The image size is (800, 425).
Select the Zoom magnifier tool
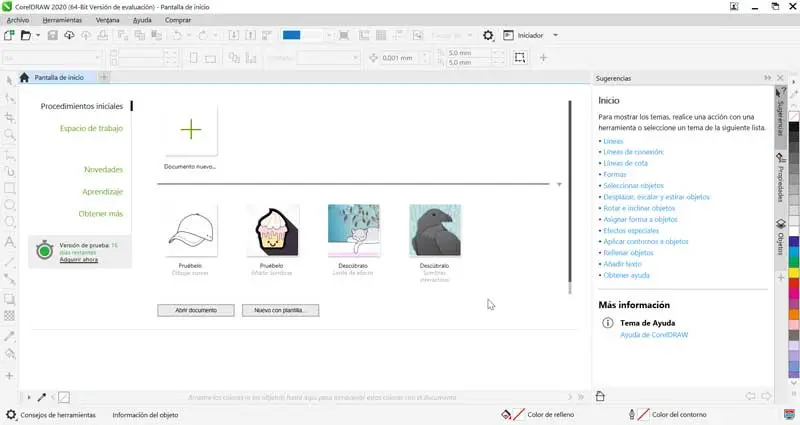pos(9,135)
